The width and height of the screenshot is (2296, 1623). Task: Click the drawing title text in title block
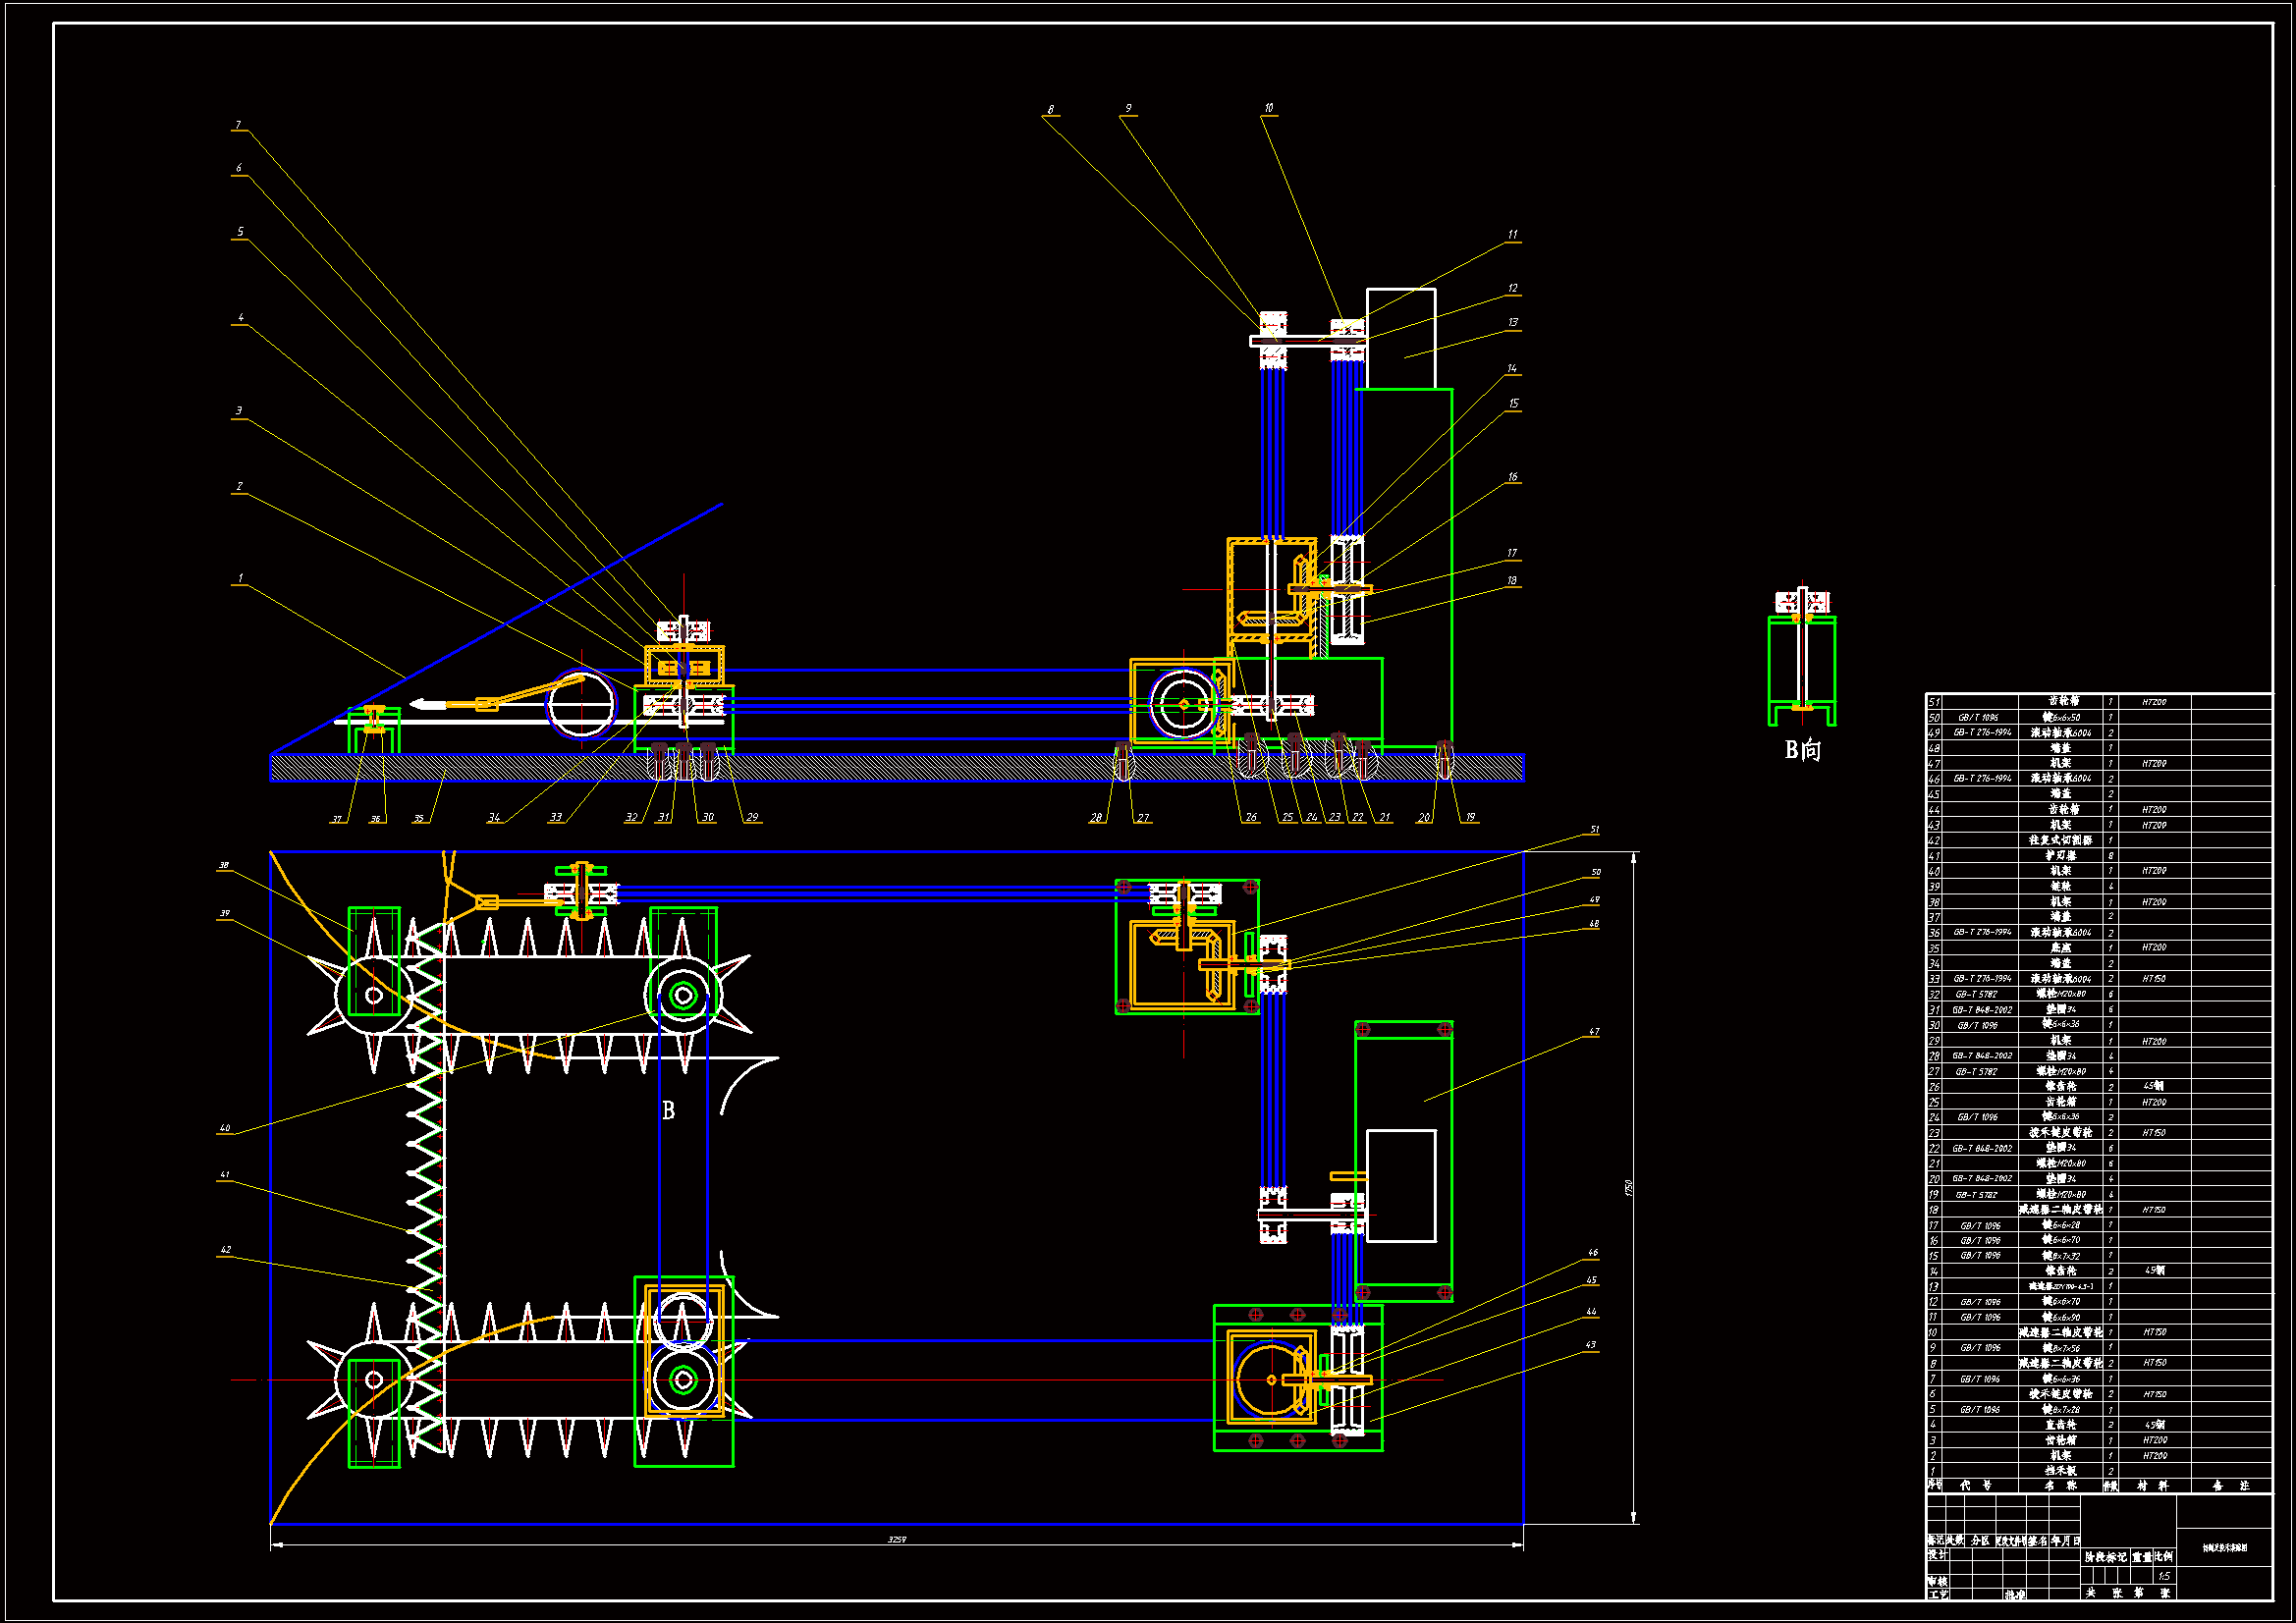(x=2224, y=1548)
